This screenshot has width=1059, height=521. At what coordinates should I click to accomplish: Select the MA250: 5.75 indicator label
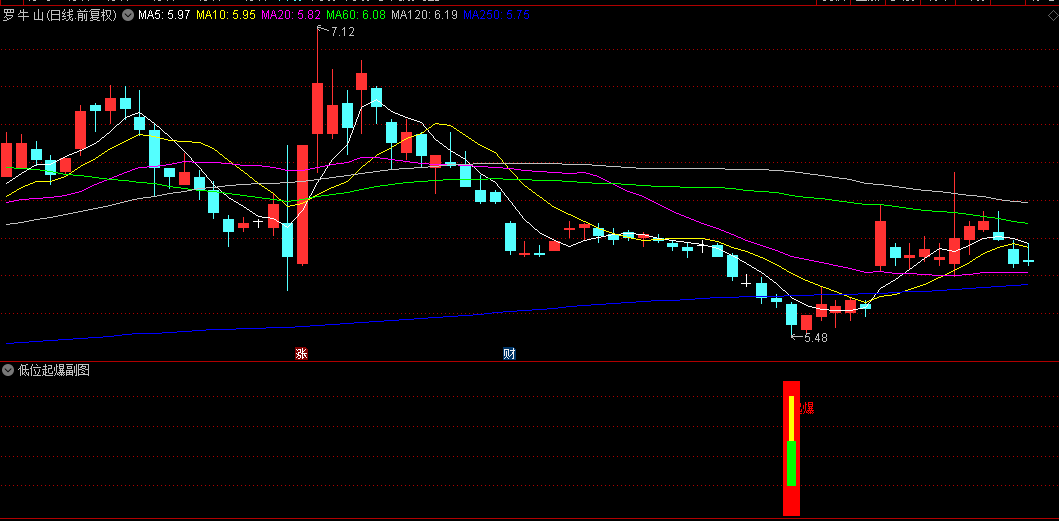[496, 15]
